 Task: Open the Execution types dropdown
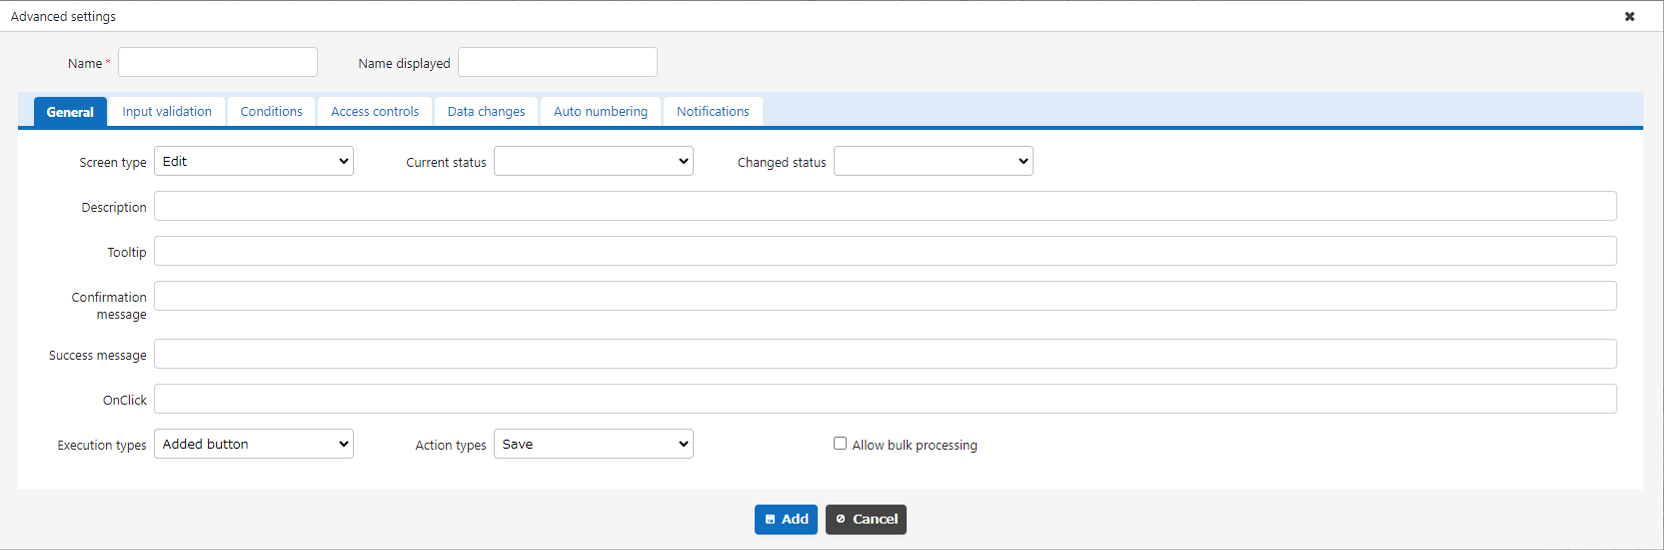pyautogui.click(x=254, y=444)
